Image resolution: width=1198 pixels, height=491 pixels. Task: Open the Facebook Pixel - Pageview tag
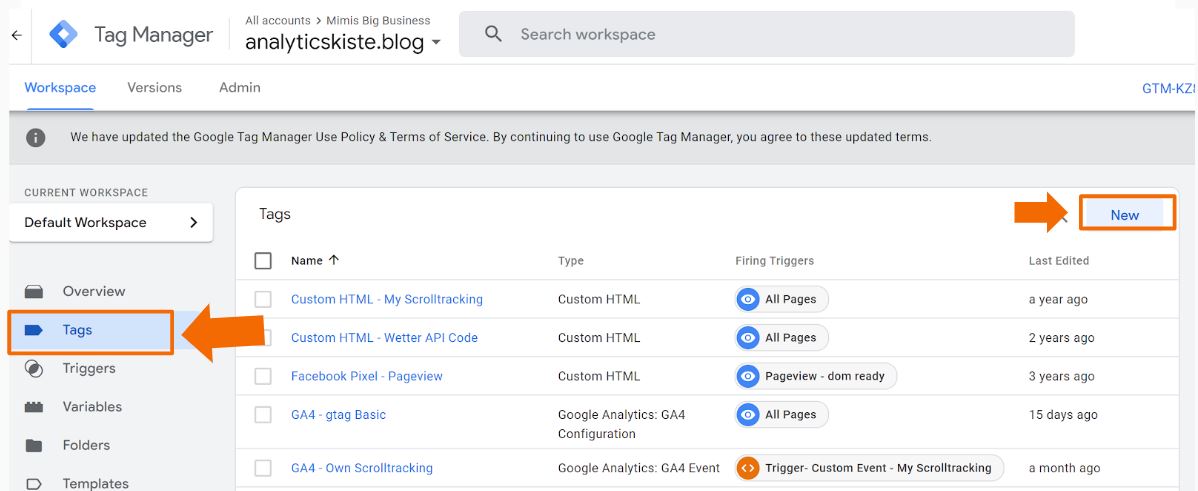[366, 376]
